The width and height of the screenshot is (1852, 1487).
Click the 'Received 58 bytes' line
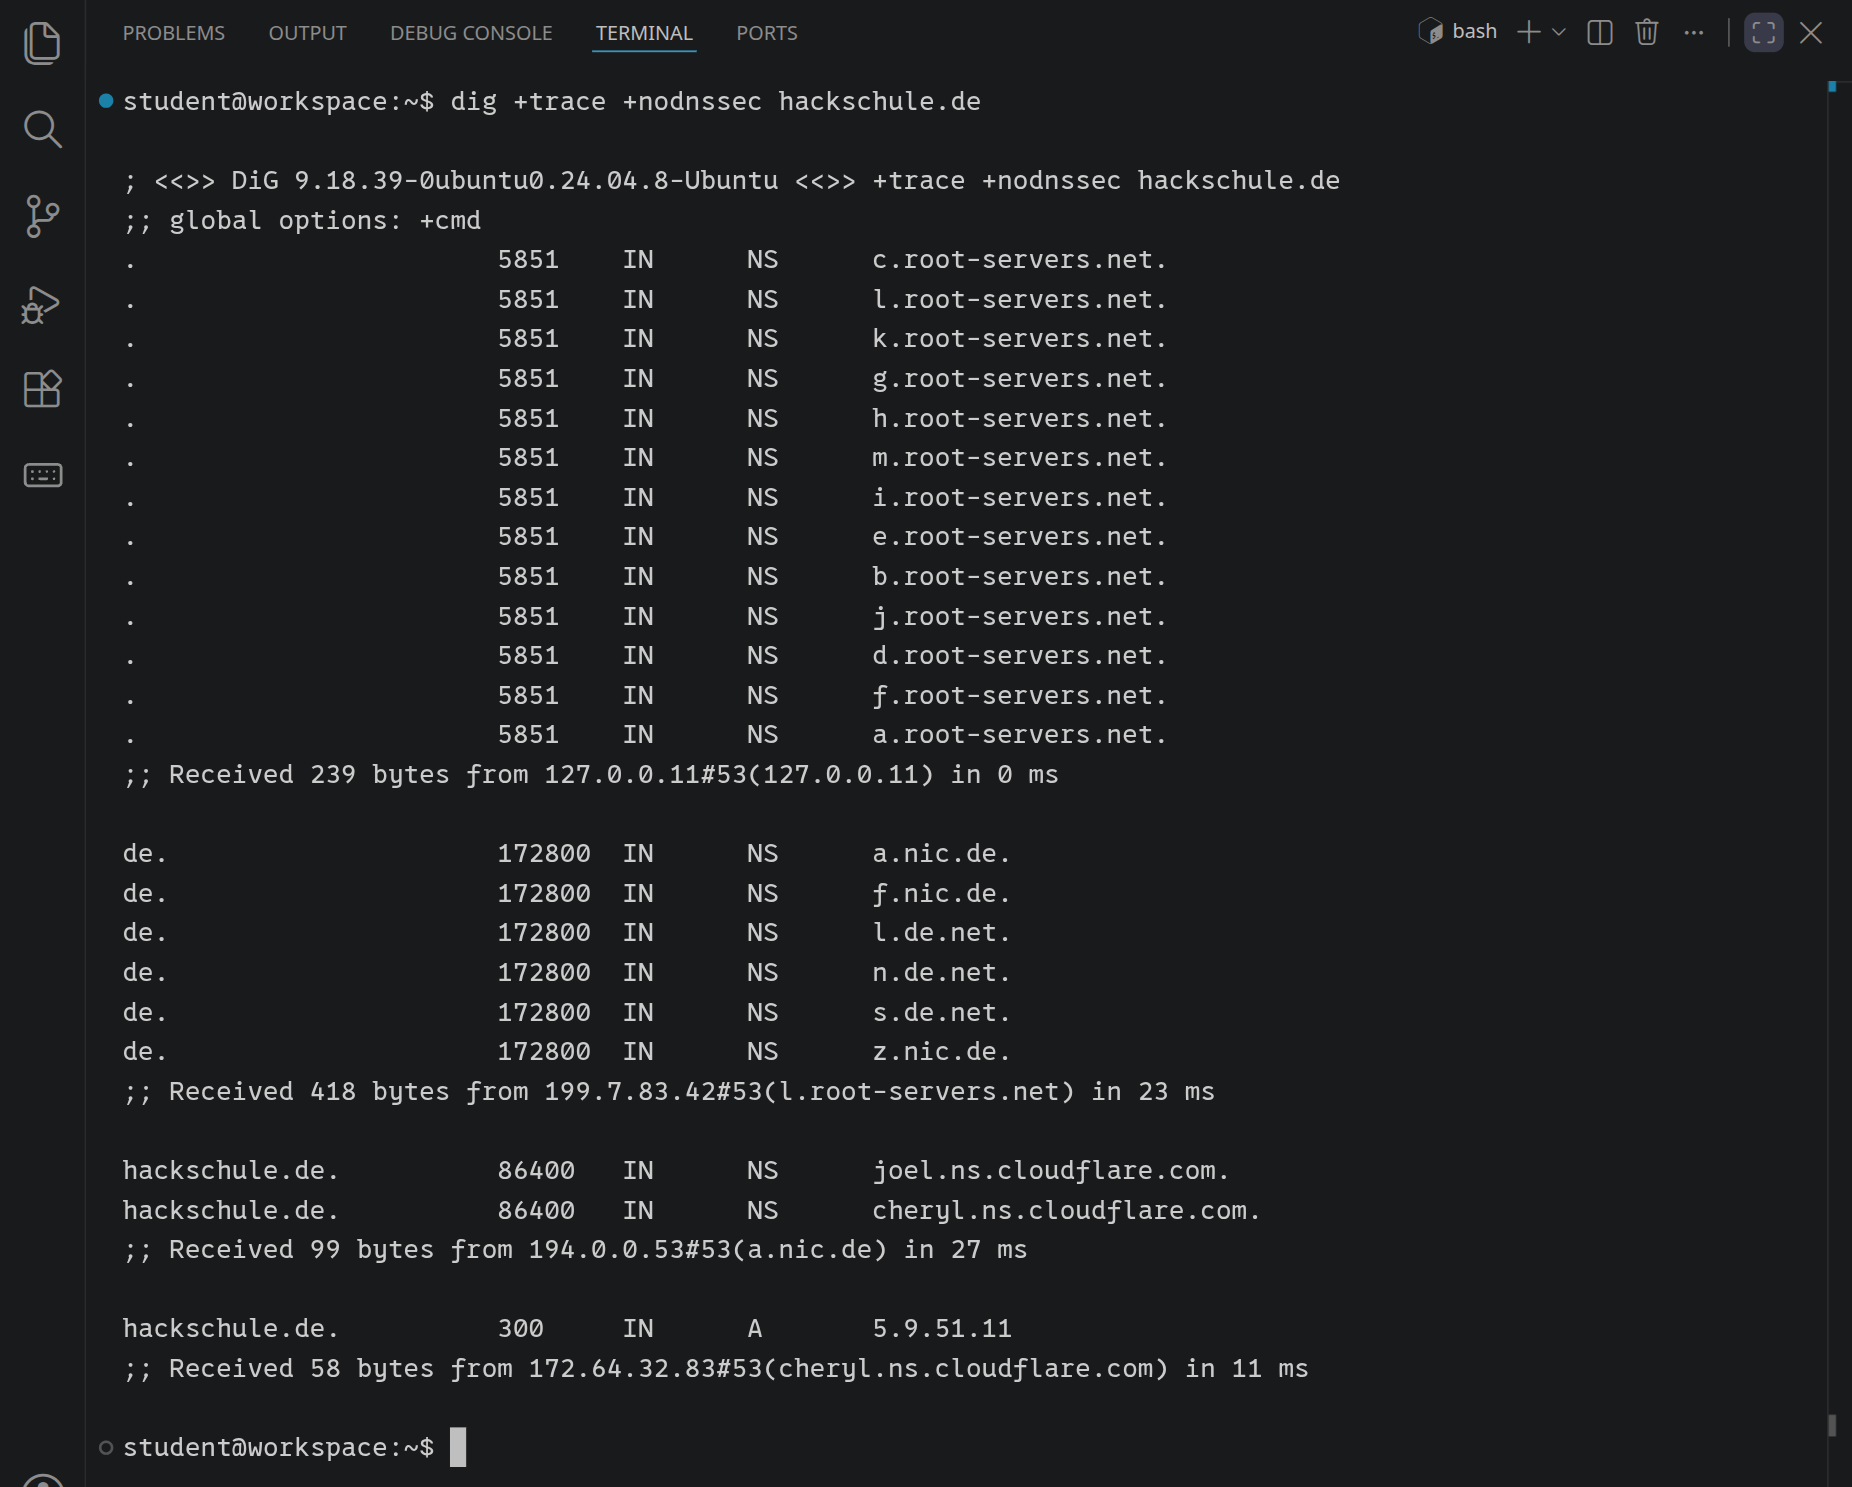tap(716, 1368)
